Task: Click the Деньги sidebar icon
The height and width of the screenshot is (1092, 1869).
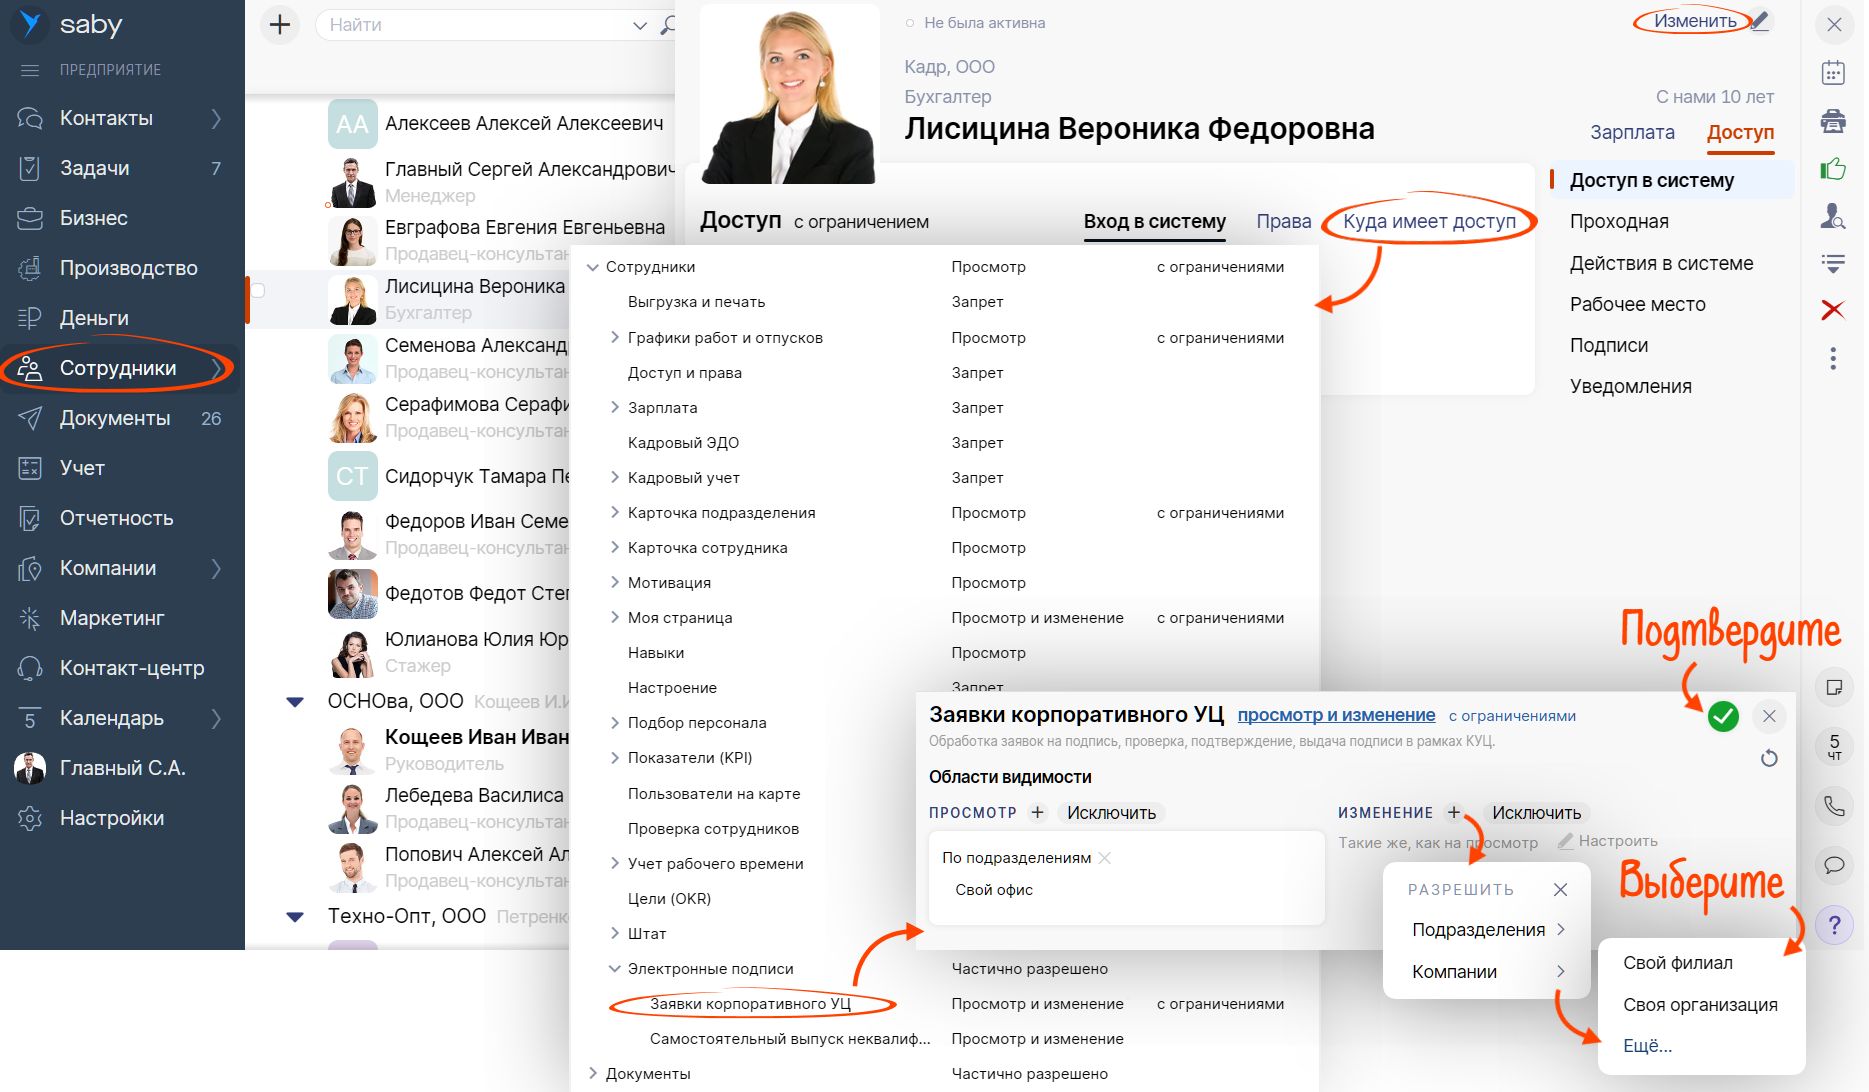Action: pos(30,318)
